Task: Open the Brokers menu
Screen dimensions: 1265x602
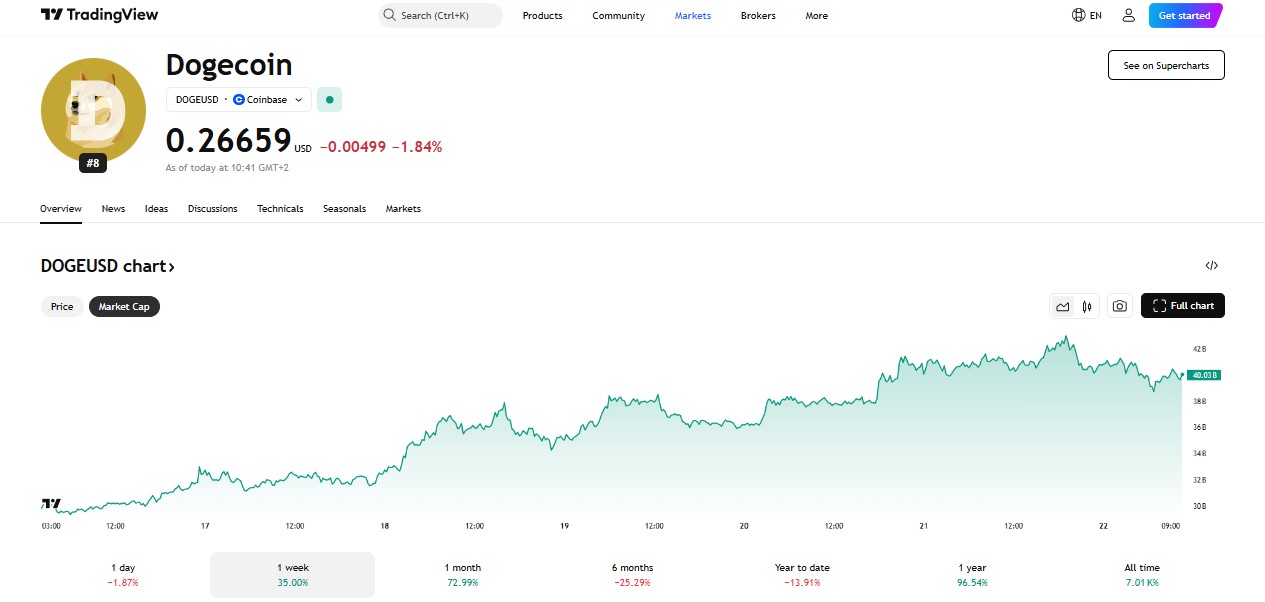Action: 758,15
